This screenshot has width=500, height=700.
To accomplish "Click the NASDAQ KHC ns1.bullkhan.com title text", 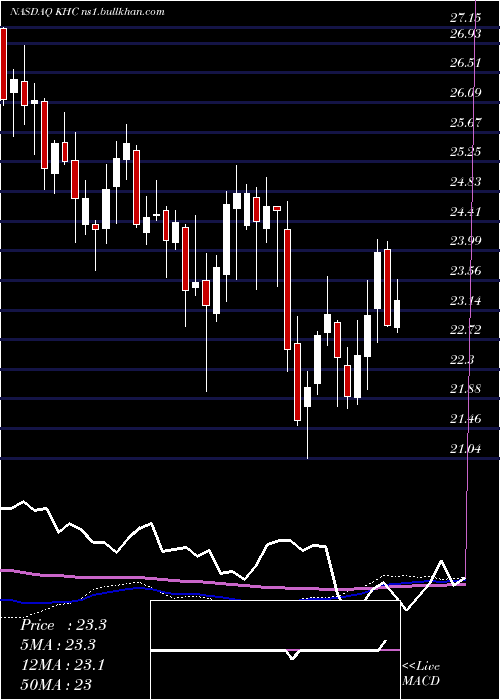I will click(x=88, y=12).
